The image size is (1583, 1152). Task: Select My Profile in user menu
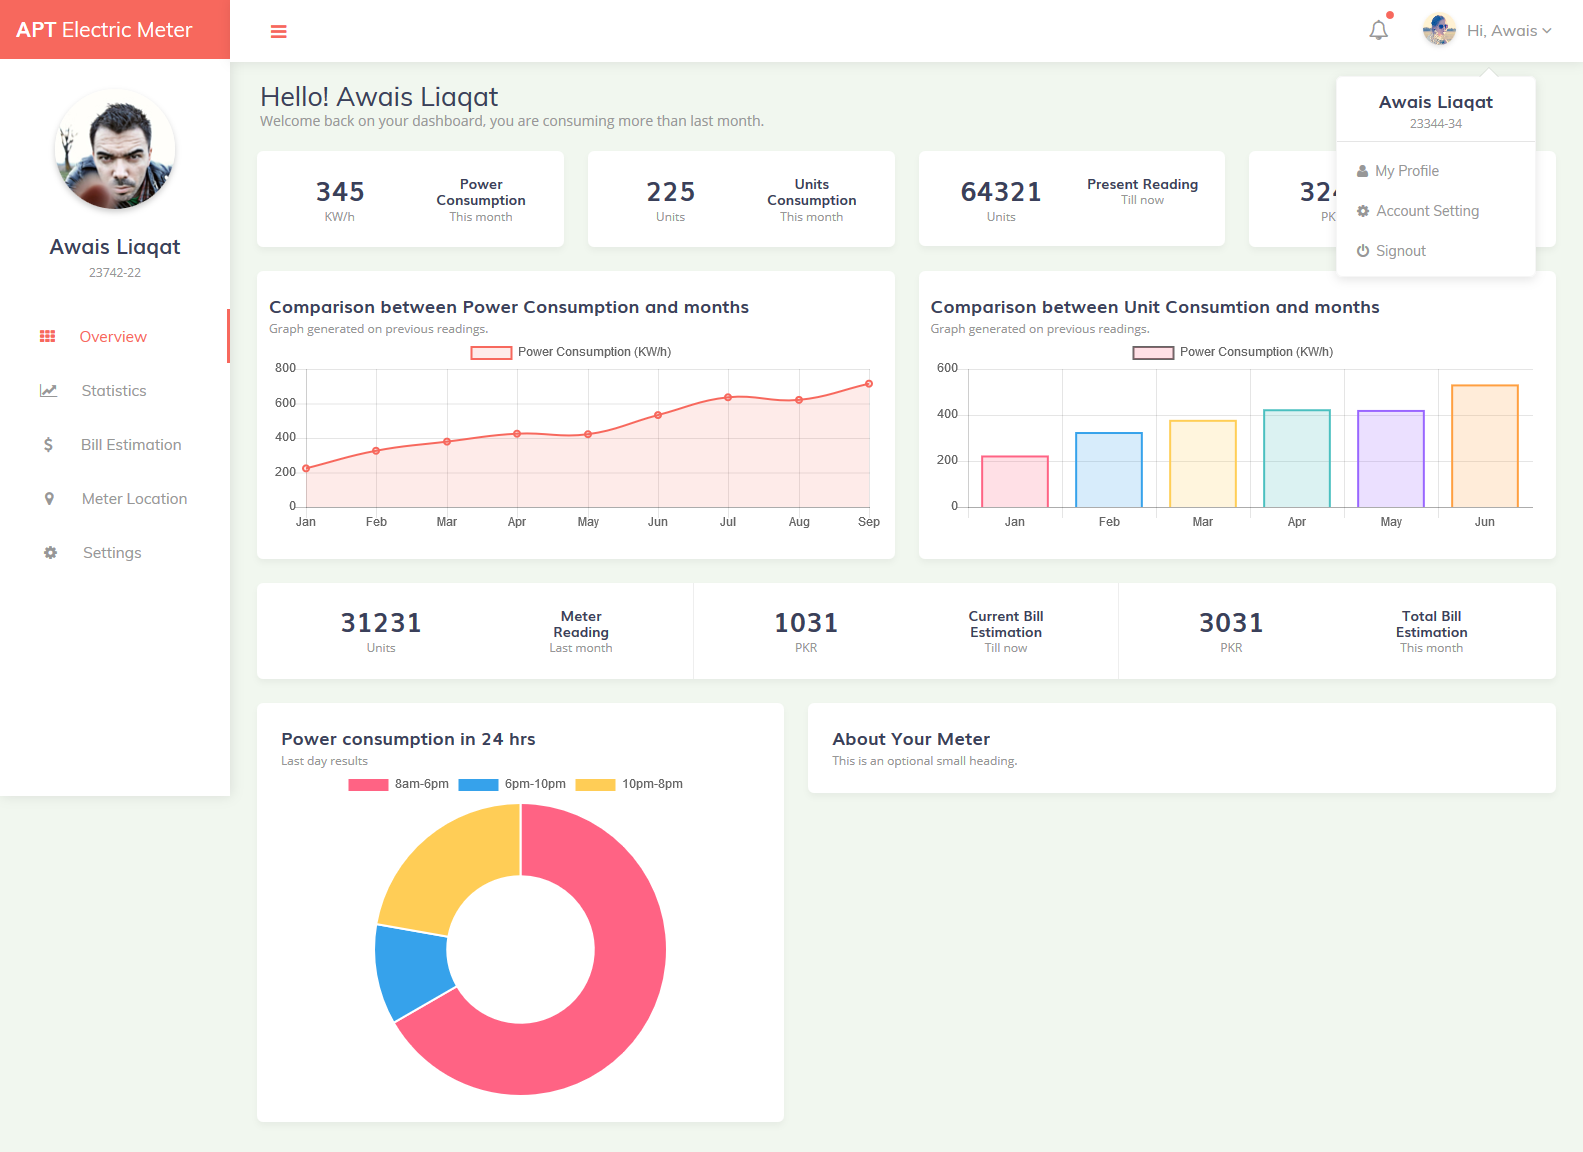1435,171
